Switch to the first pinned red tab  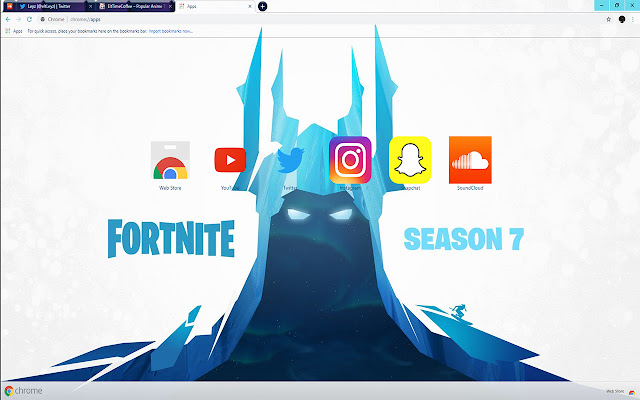(9, 6)
